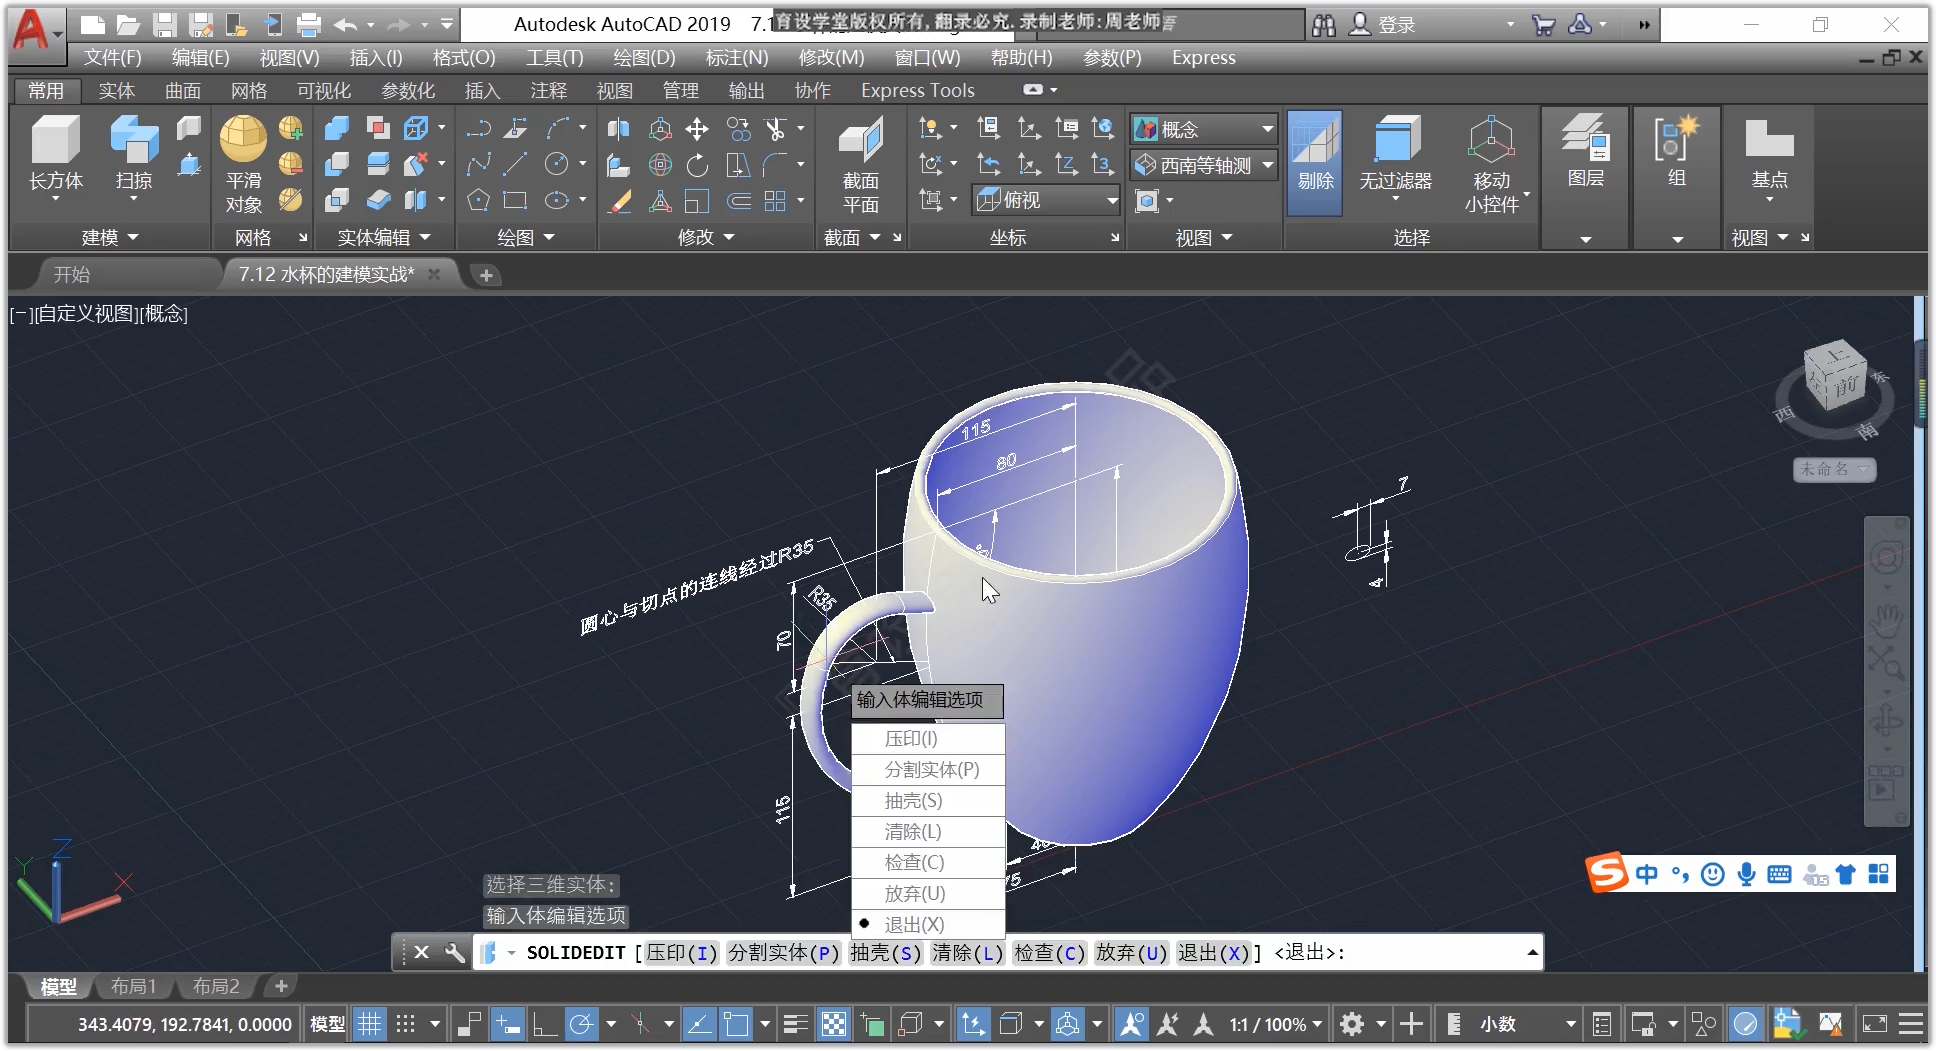Toggle polar tracking in status bar
The width and height of the screenshot is (1936, 1051).
click(x=580, y=1024)
